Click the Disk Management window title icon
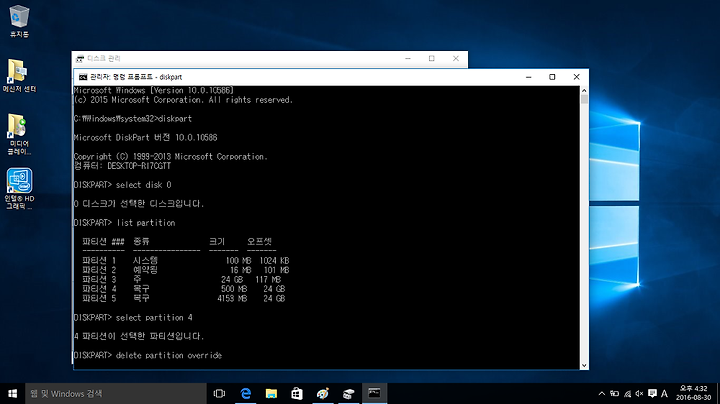 coord(80,59)
